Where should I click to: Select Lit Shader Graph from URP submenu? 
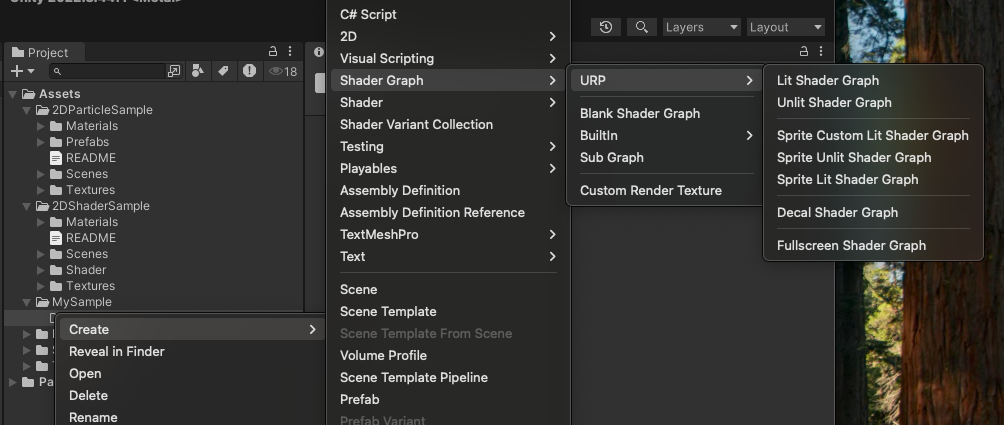828,80
